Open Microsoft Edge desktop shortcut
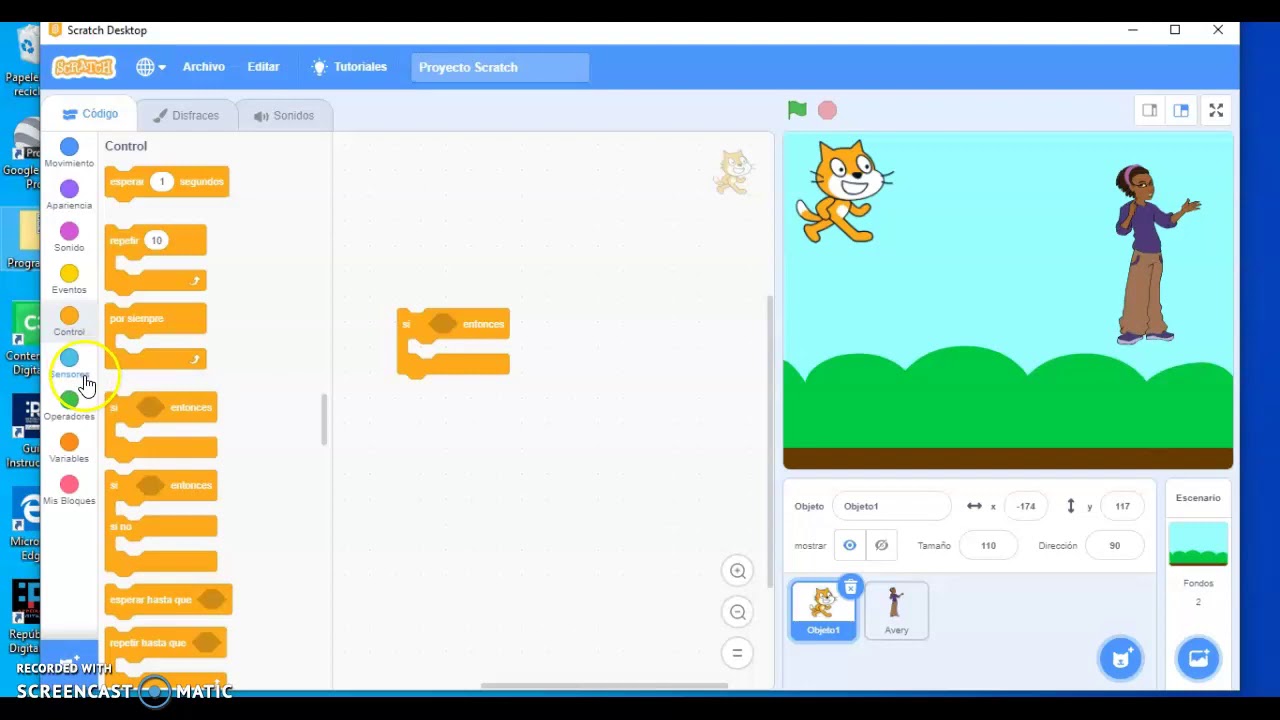1280x720 pixels. (x=25, y=525)
